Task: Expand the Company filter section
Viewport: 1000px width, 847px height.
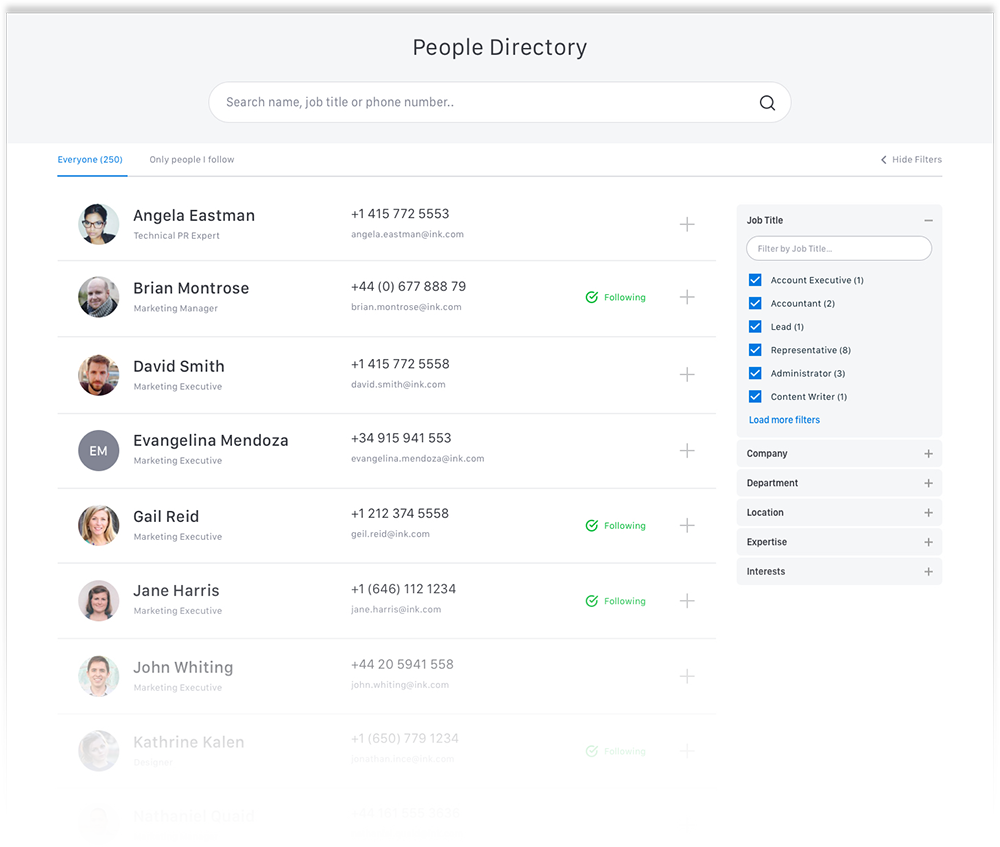Action: (x=928, y=453)
